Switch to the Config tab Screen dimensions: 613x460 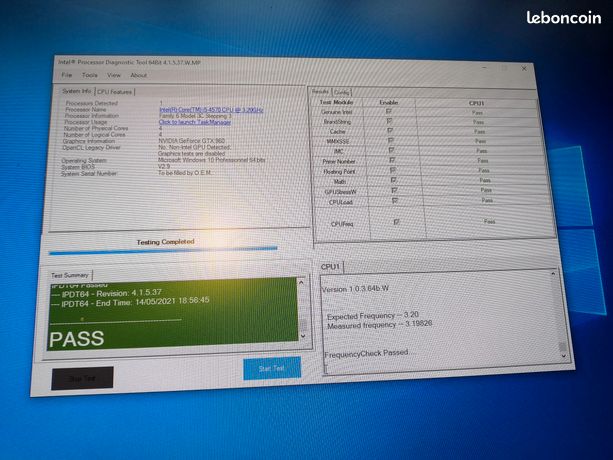[342, 93]
